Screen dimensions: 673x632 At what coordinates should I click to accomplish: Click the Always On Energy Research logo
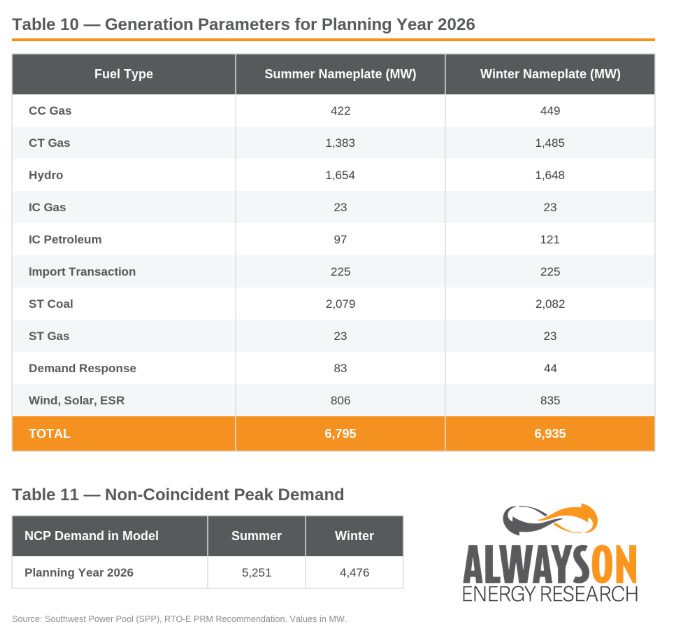[x=550, y=553]
